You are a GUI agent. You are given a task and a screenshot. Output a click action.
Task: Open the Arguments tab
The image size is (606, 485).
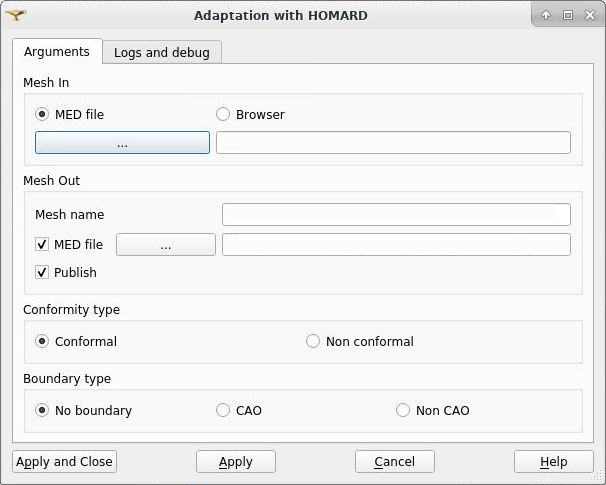[57, 51]
